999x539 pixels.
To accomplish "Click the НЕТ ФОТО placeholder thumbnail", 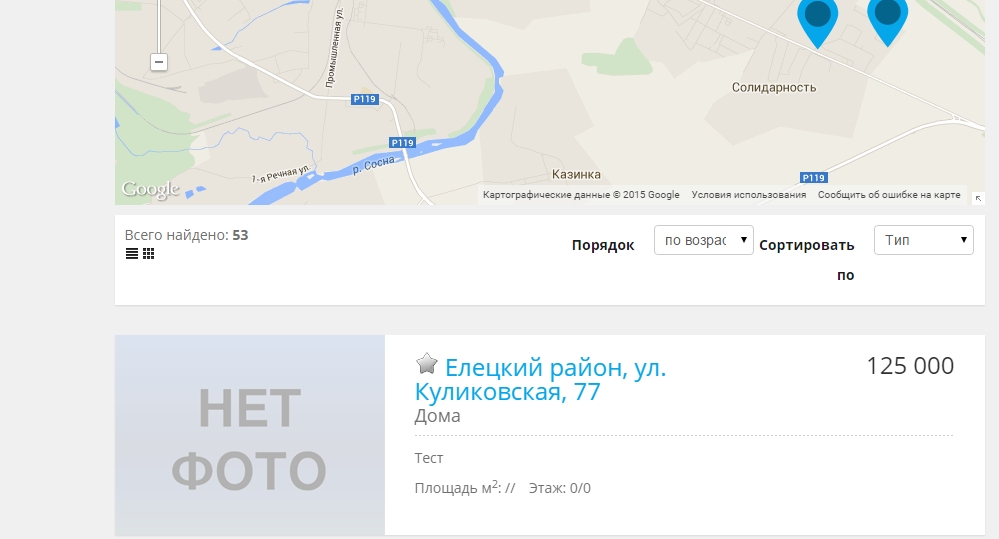I will [x=250, y=435].
